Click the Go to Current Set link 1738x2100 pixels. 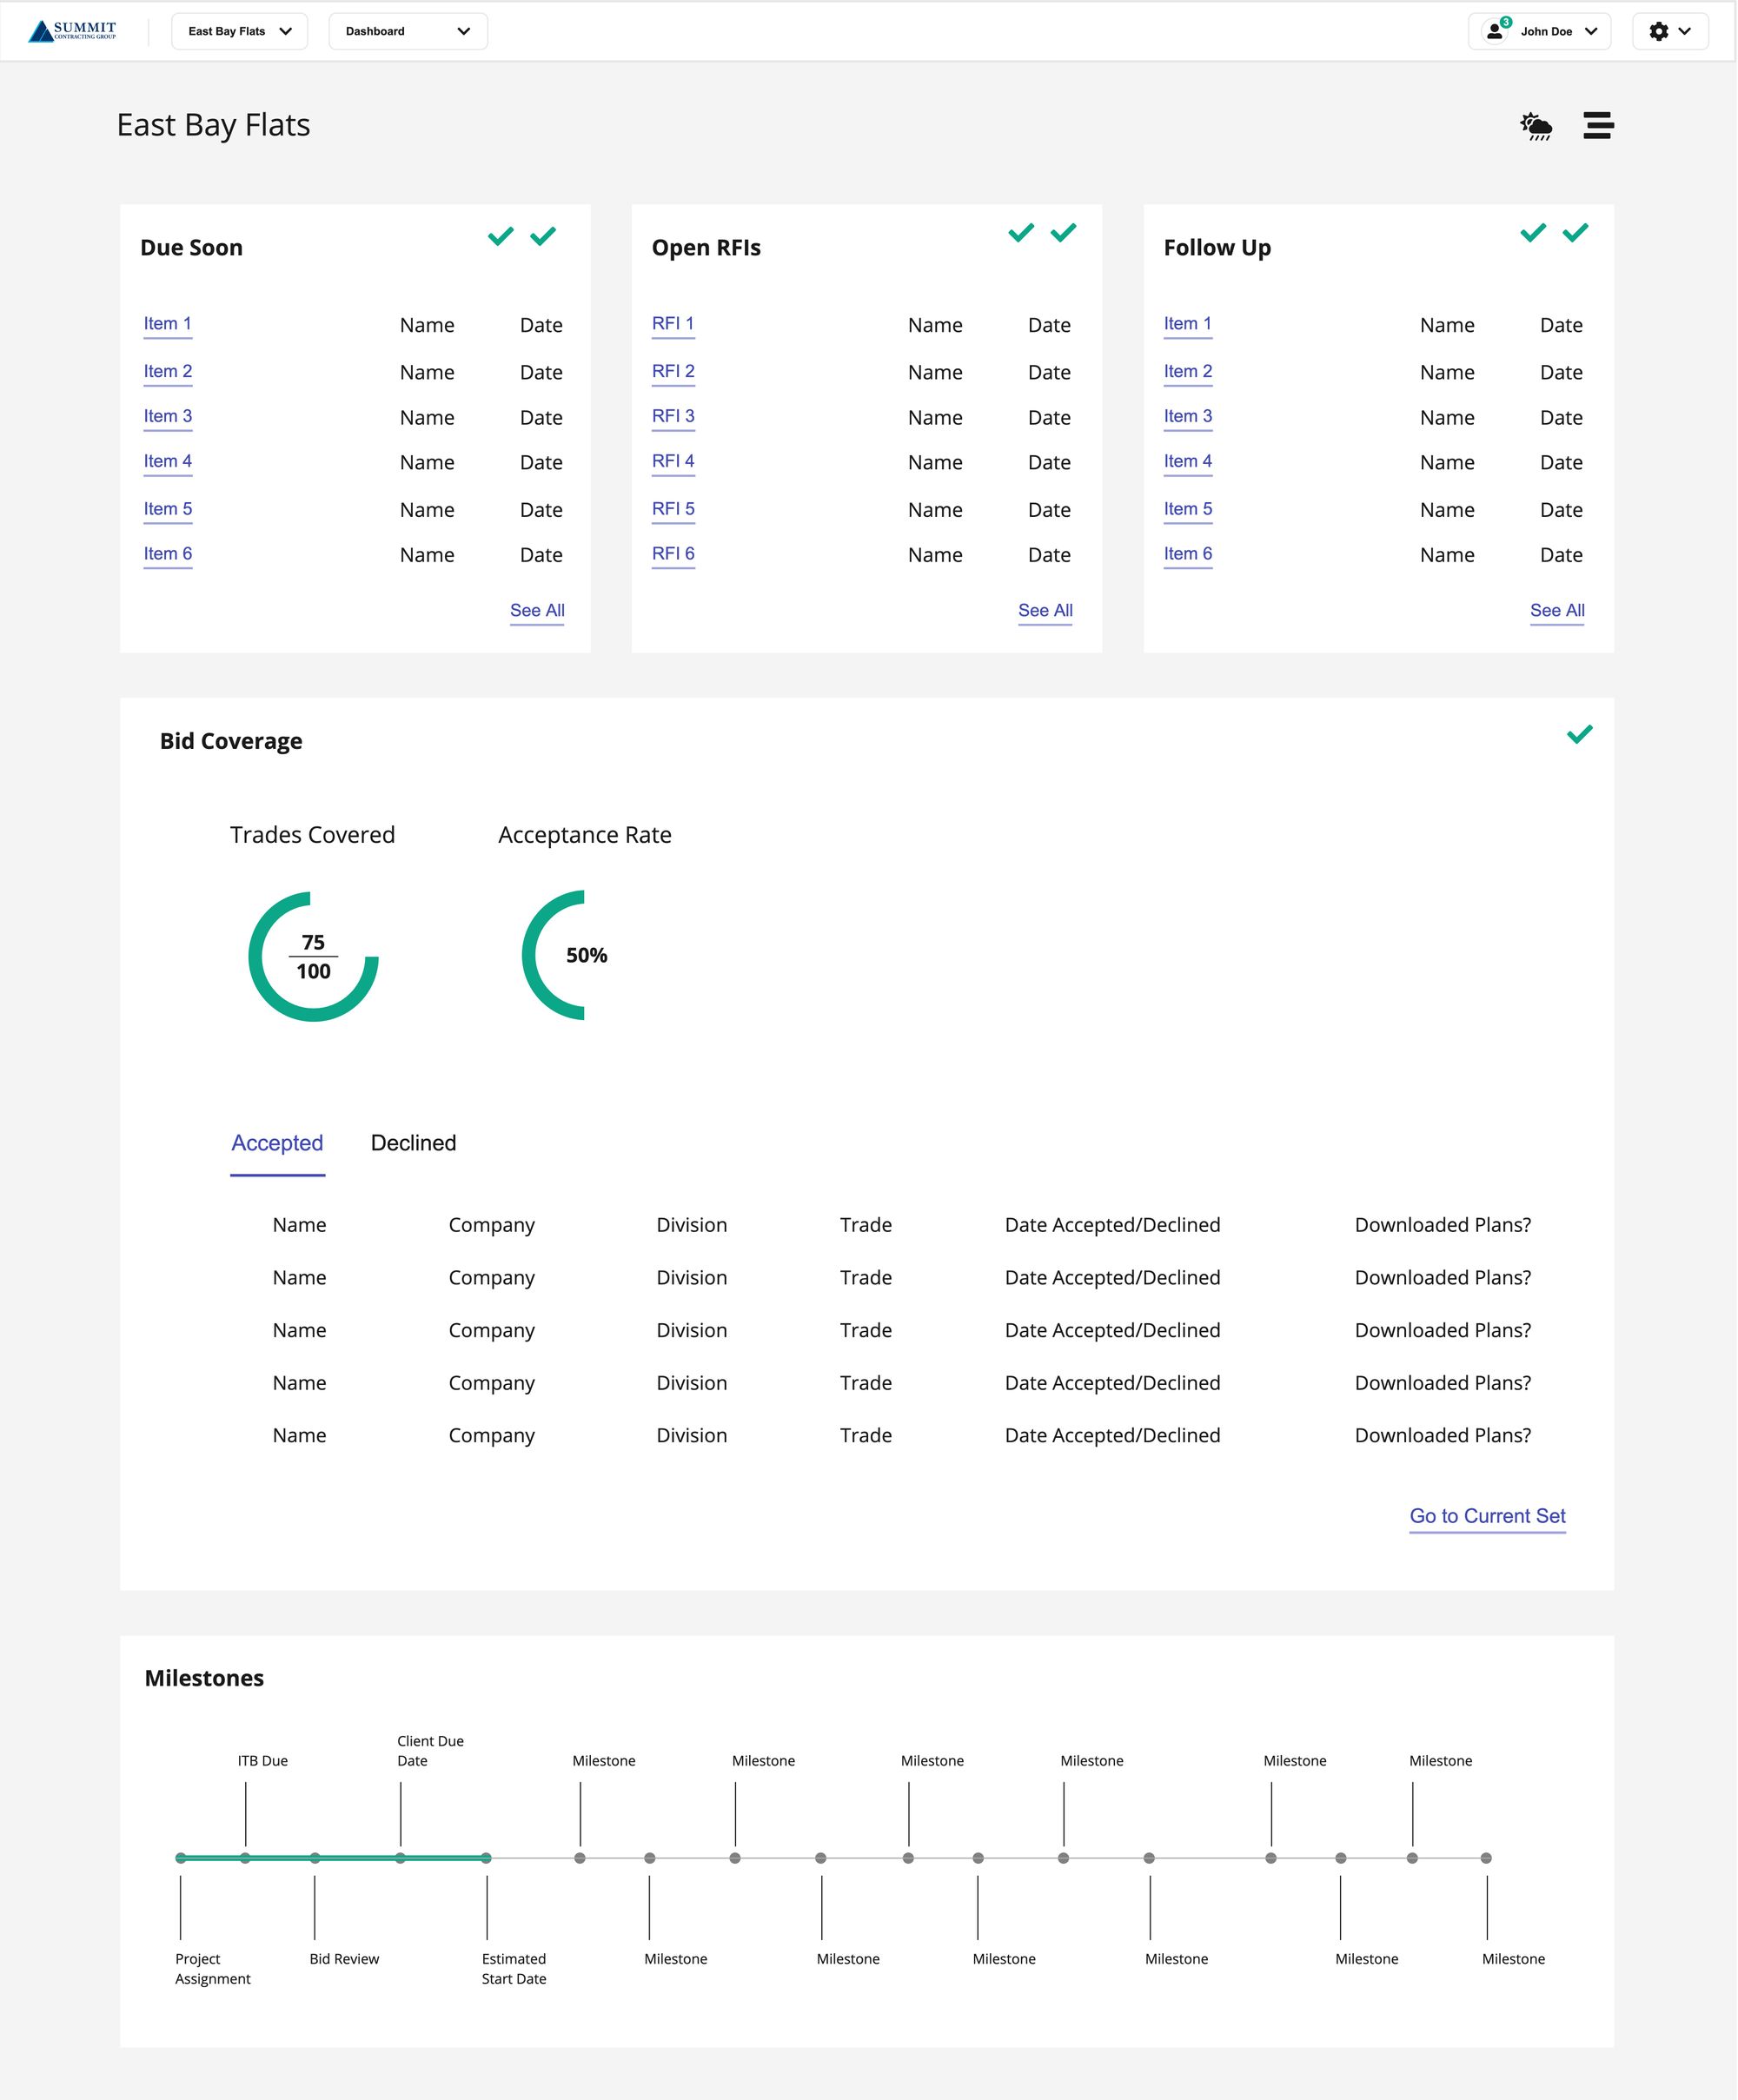[1487, 1516]
